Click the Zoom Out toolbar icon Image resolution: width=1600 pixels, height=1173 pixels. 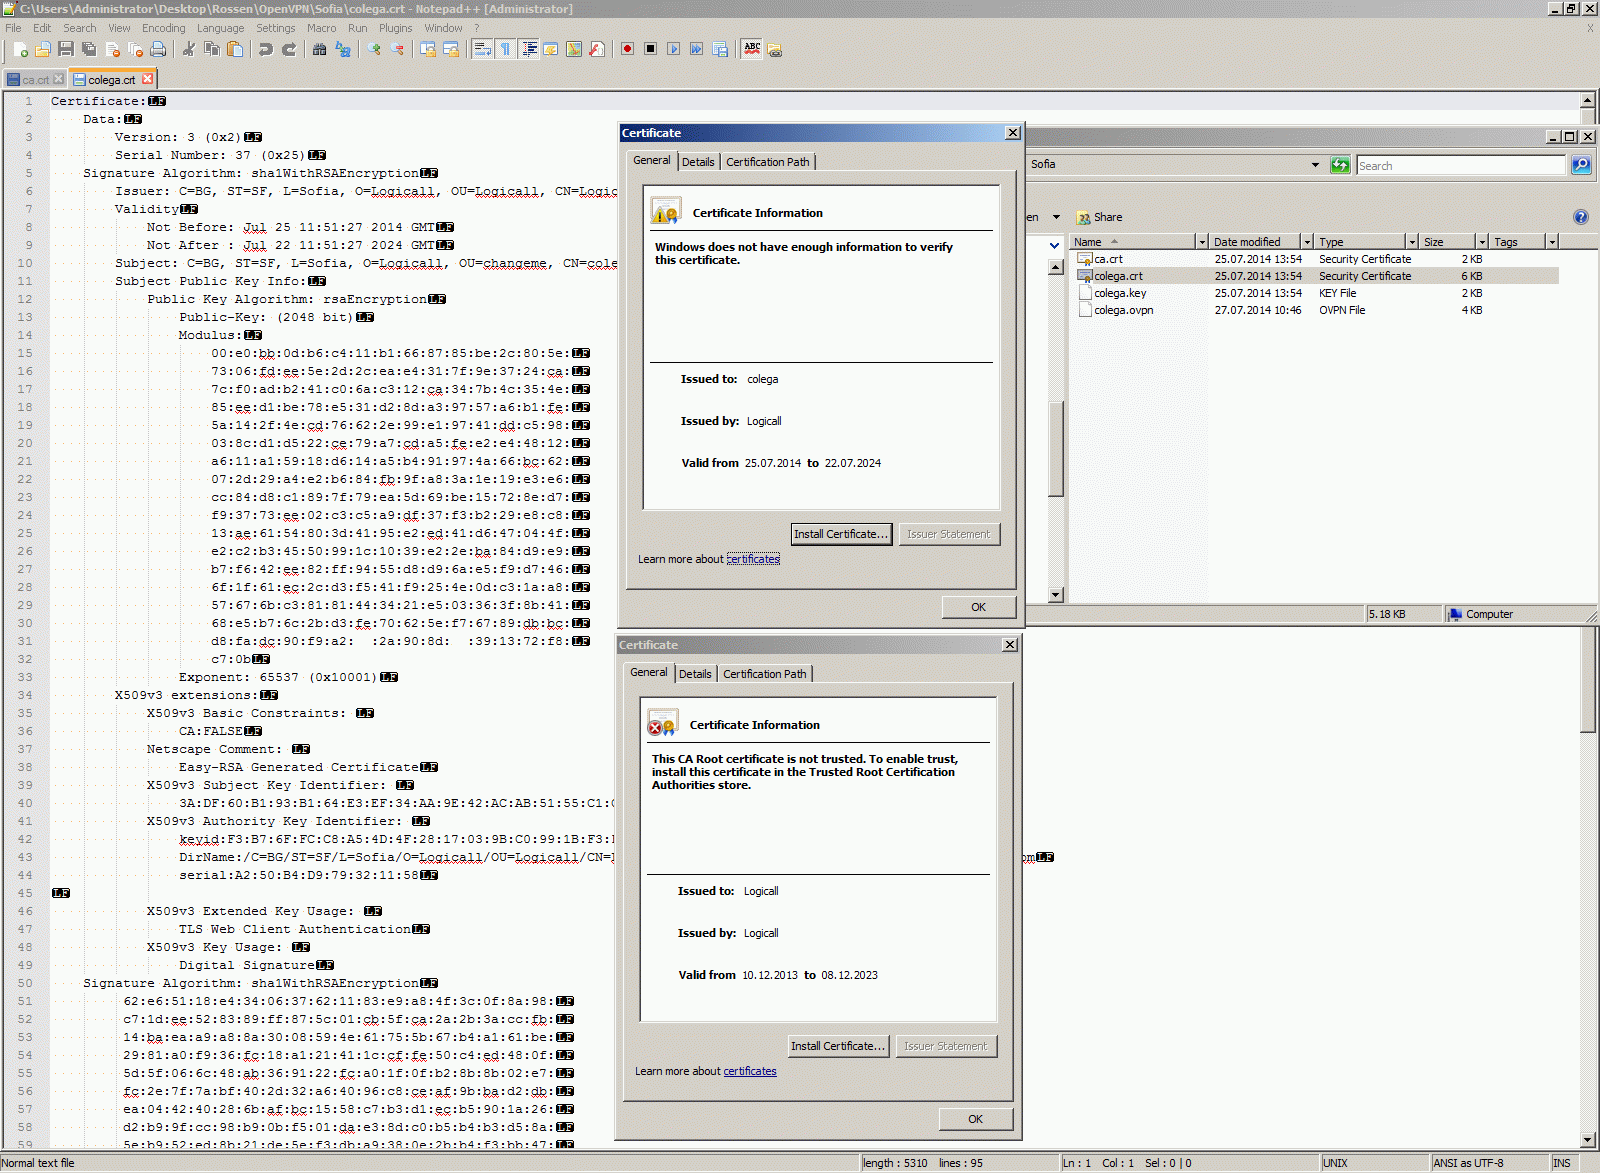397,49
